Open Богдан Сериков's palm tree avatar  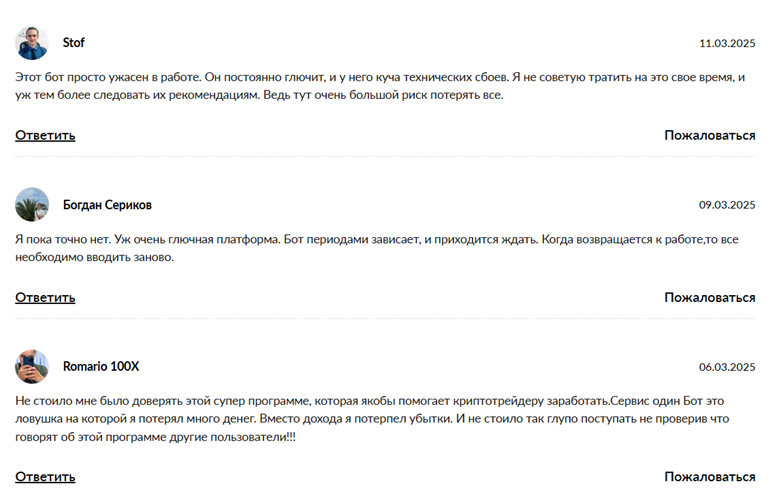click(x=32, y=205)
